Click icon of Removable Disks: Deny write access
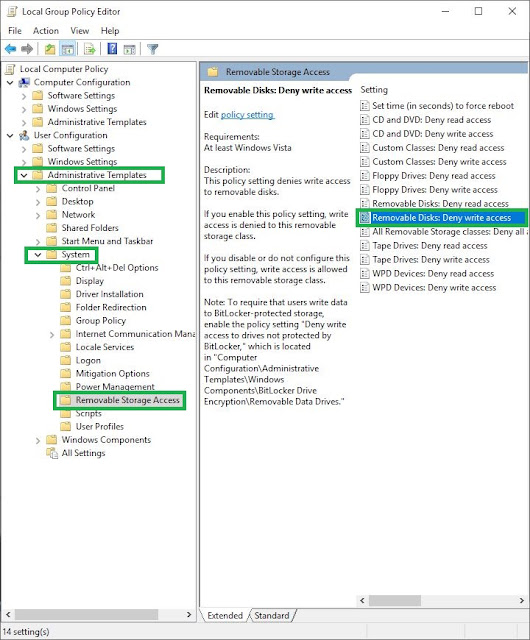 365,218
